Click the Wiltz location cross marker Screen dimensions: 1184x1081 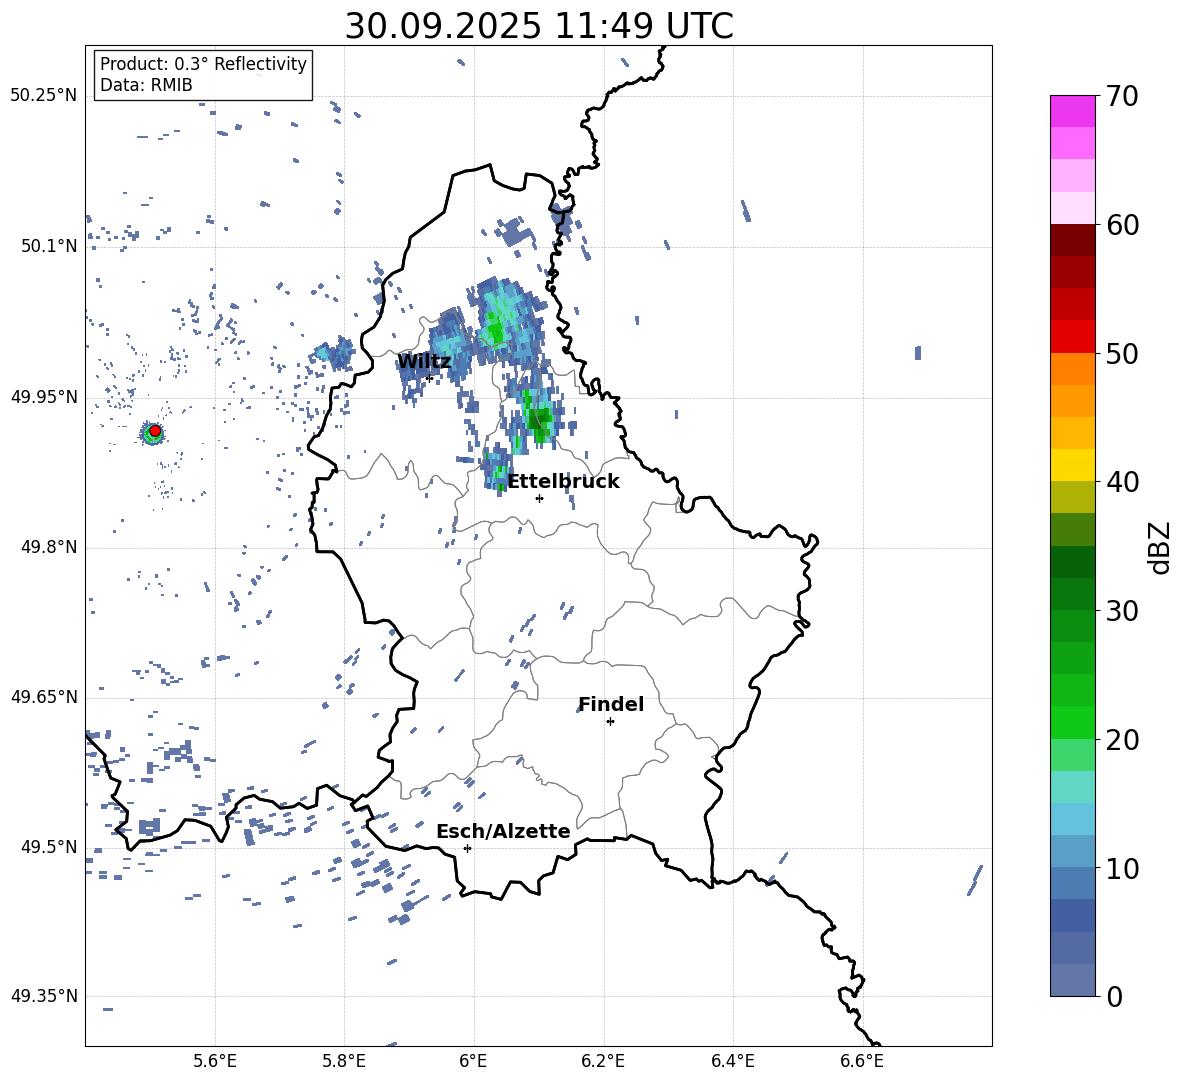click(x=430, y=378)
